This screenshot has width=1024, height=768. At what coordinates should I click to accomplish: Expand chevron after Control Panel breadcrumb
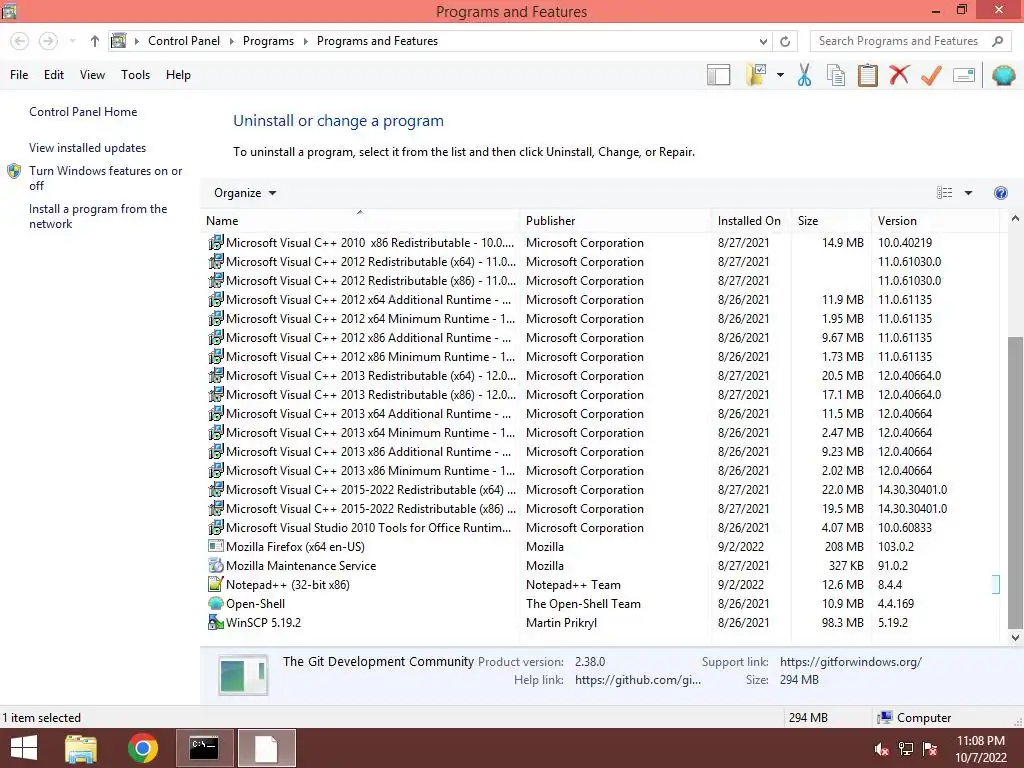click(x=231, y=41)
